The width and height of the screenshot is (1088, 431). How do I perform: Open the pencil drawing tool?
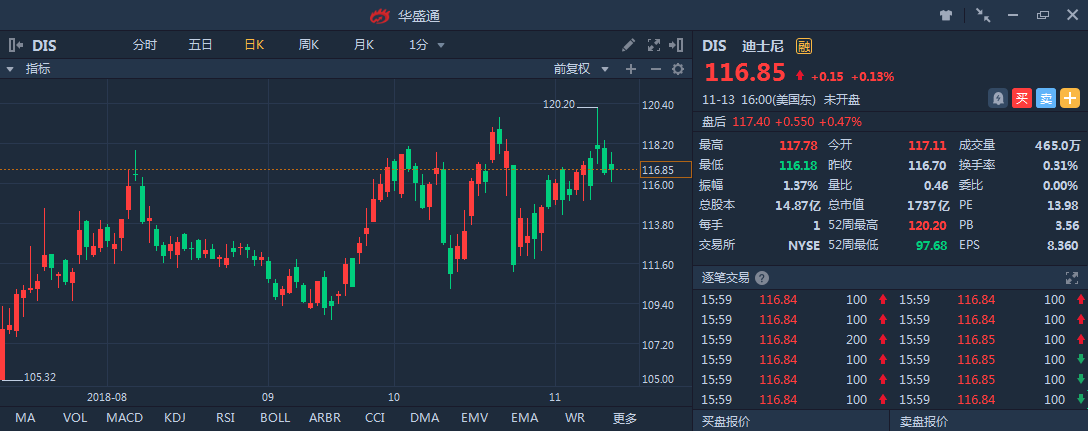point(629,45)
